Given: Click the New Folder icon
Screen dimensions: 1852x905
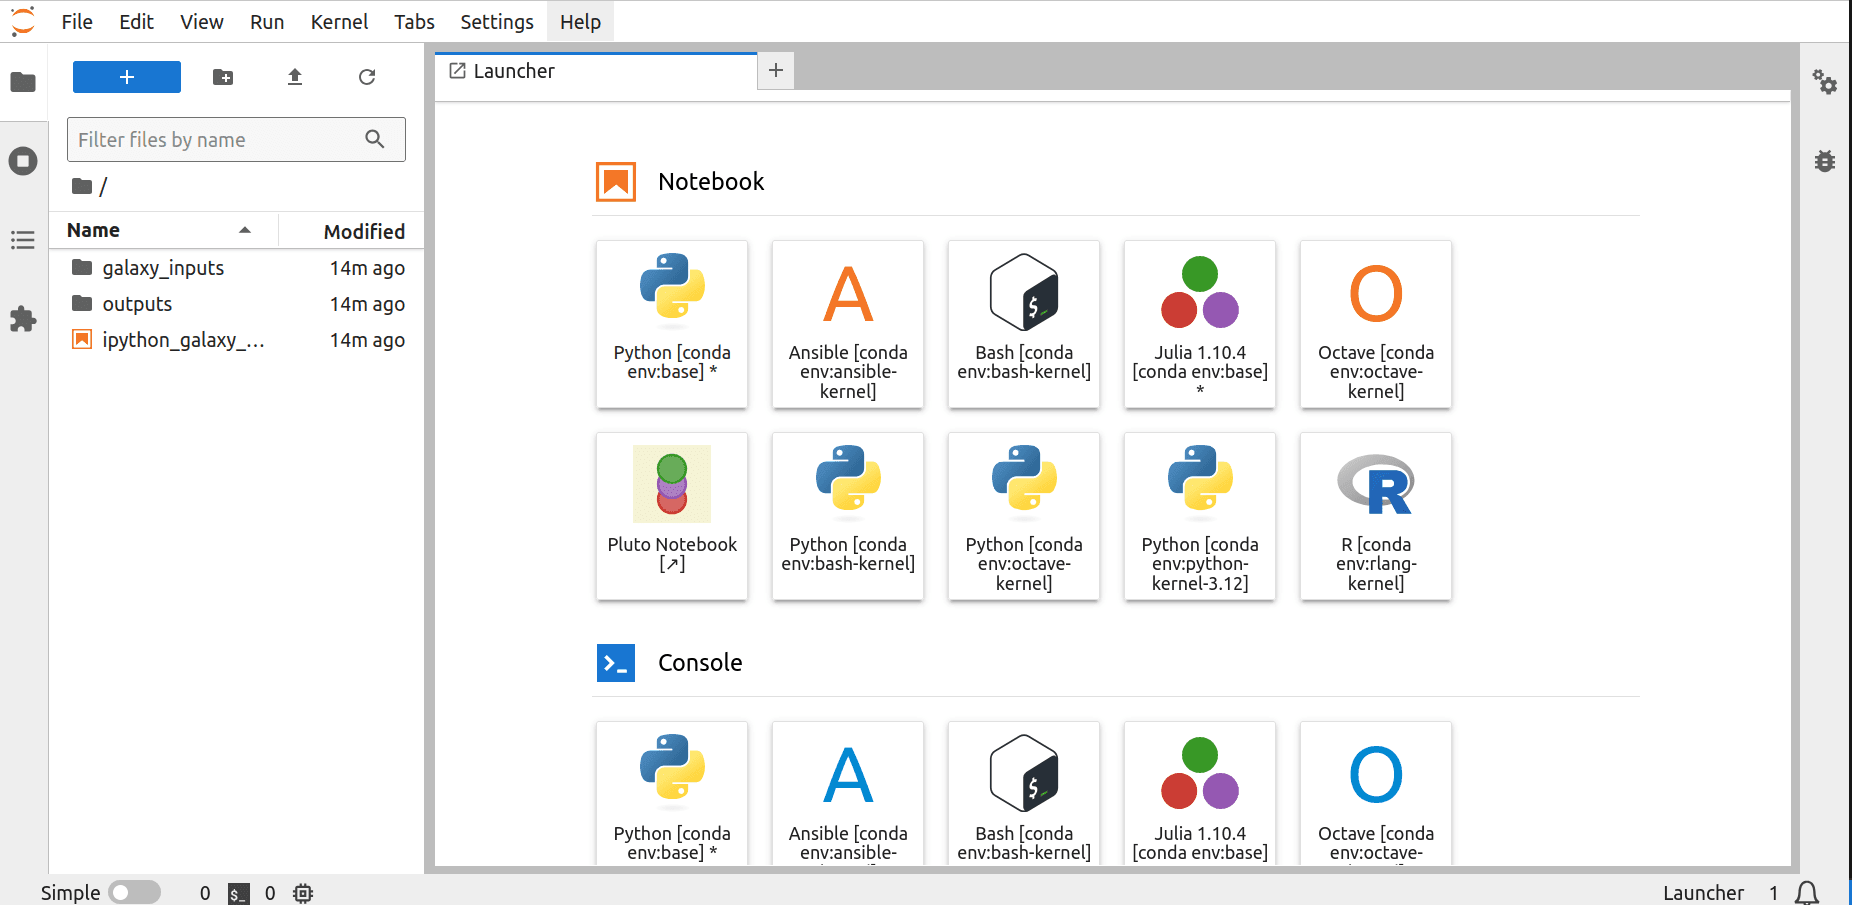Looking at the screenshot, I should tap(223, 77).
